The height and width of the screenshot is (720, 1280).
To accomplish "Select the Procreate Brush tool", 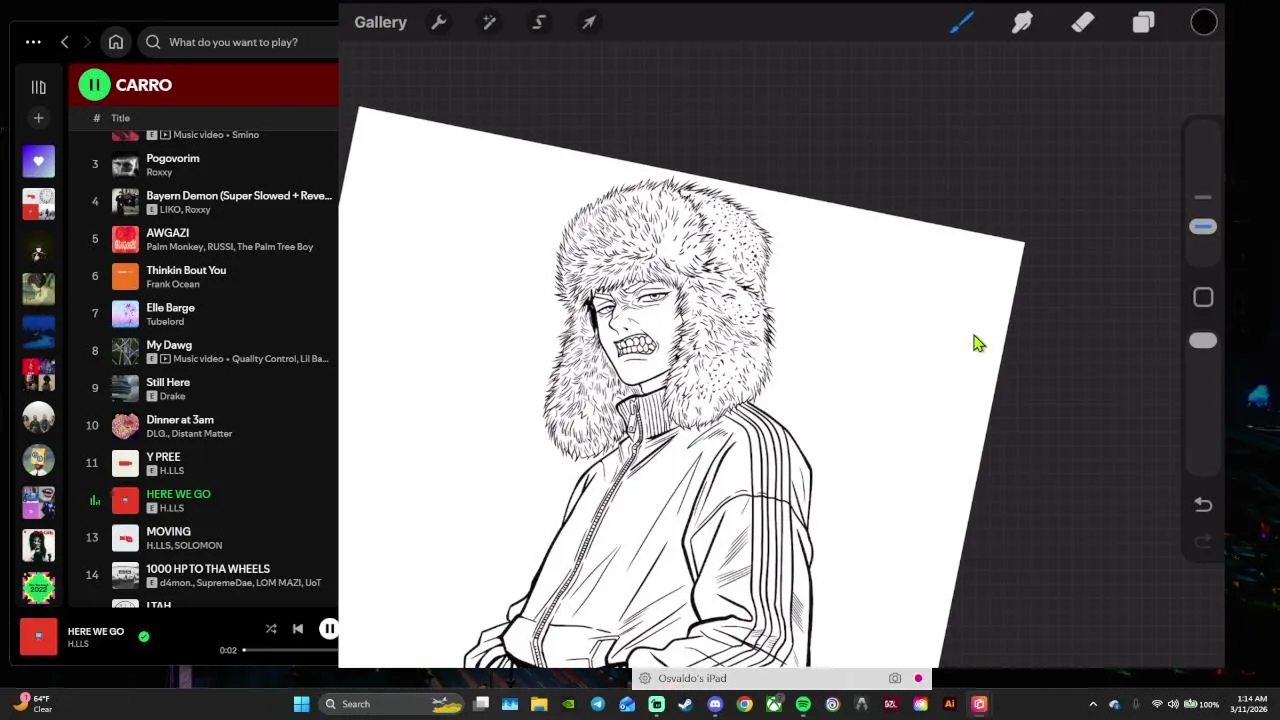I will click(962, 22).
